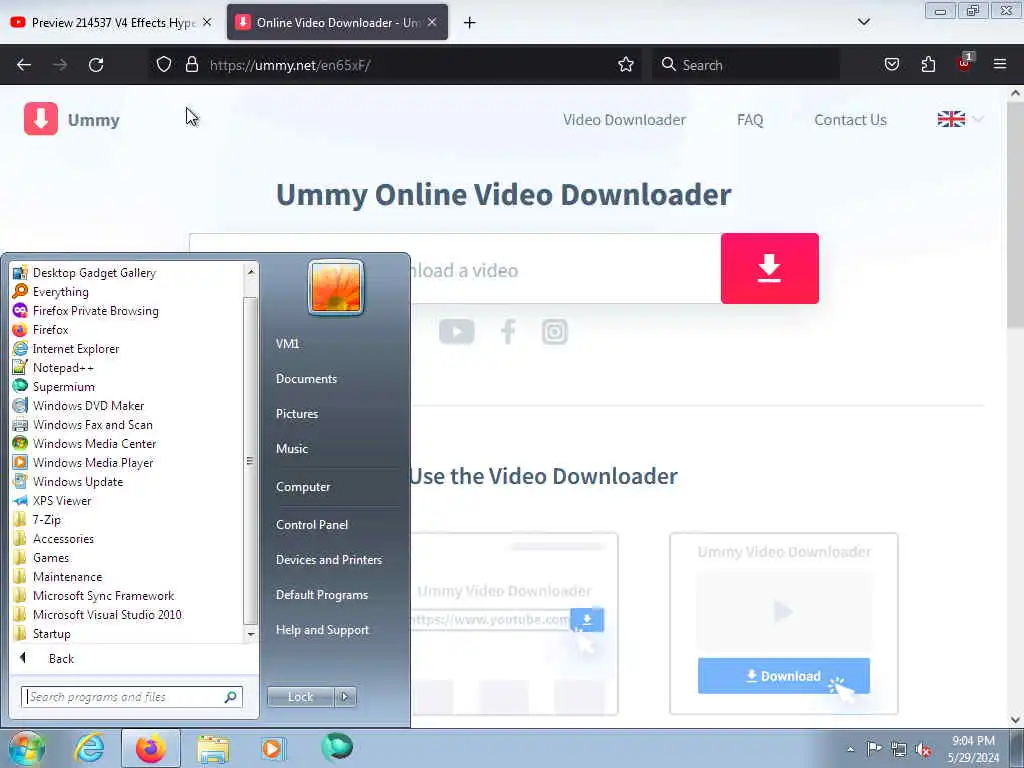This screenshot has width=1024, height=768.
Task: Click the Instagram icon below search box
Action: tap(554, 332)
